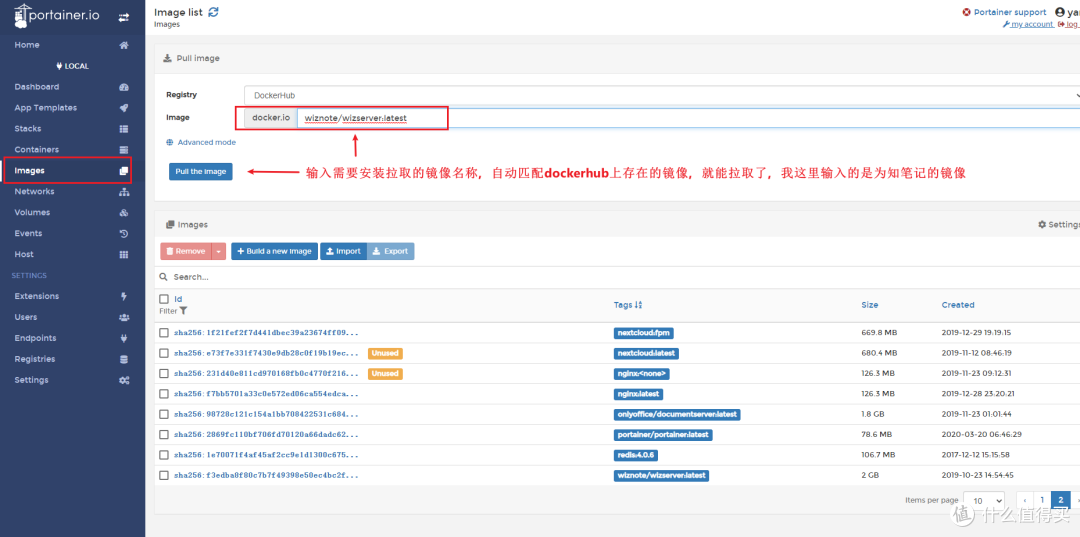Viewport: 1080px width, 537px height.
Task: Click the Tags sort icon
Action: [x=638, y=305]
